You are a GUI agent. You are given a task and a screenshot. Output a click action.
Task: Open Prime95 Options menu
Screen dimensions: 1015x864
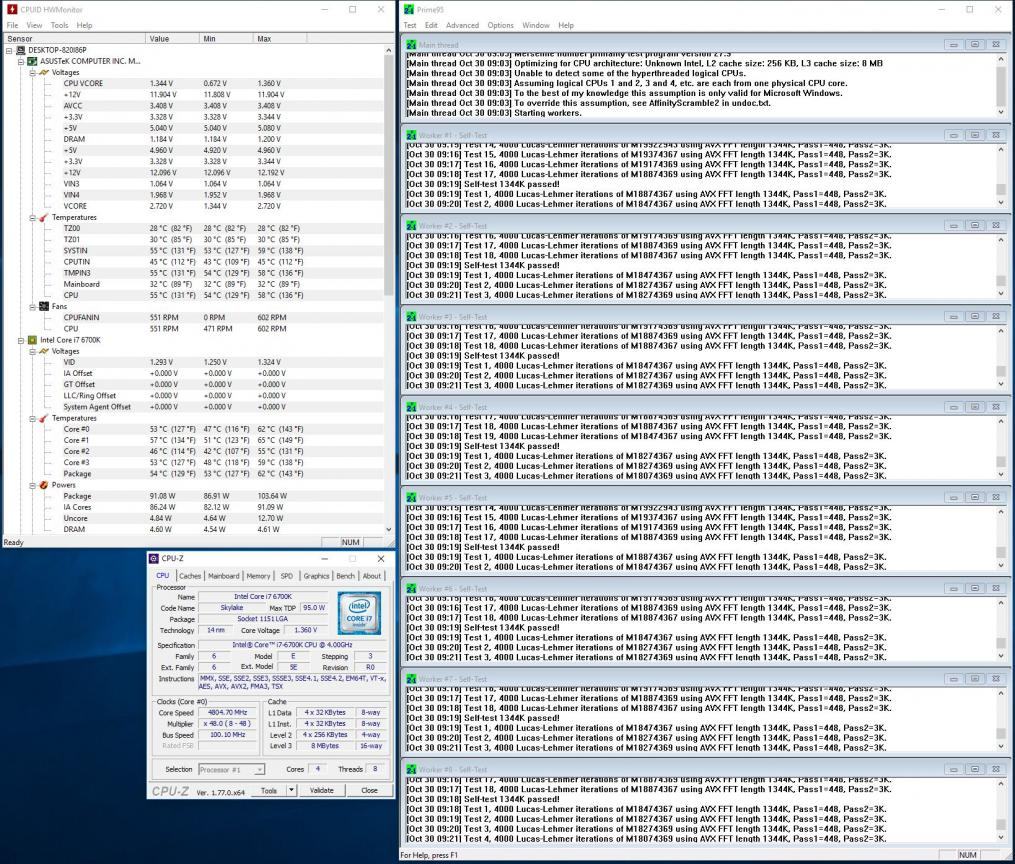tap(500, 25)
